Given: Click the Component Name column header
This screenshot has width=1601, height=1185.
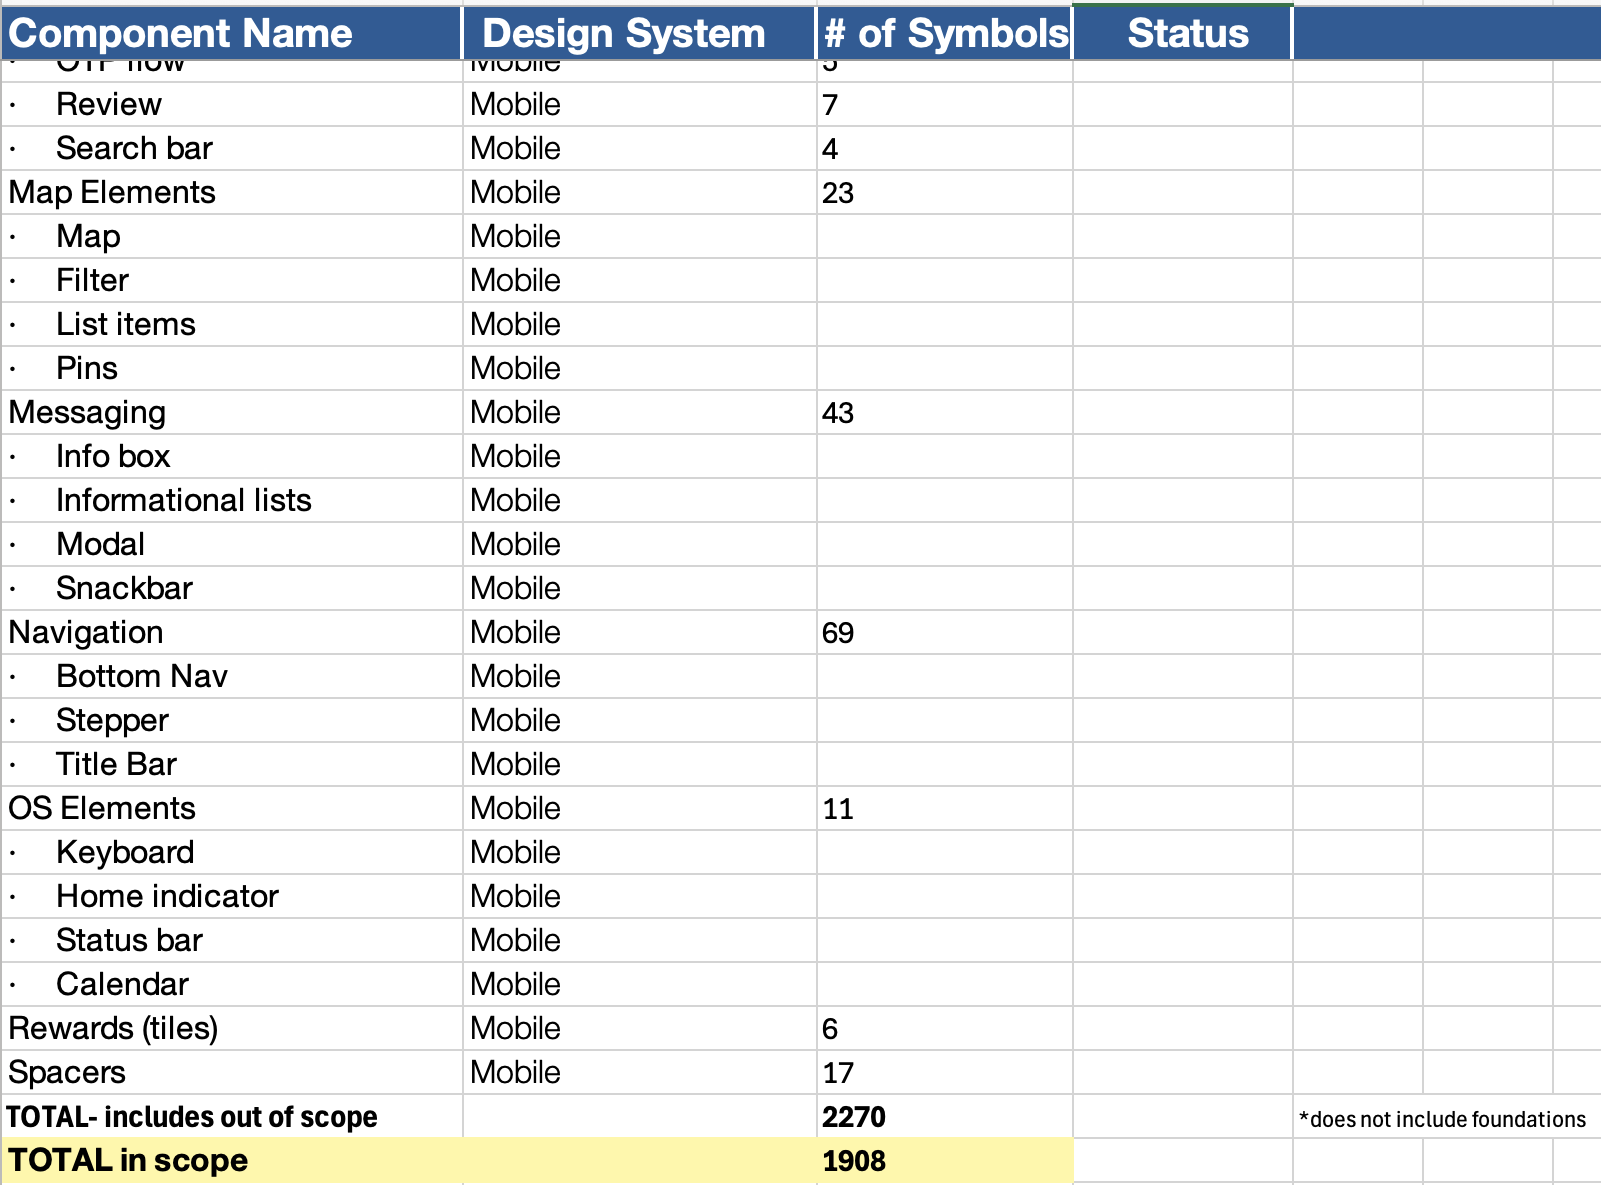Looking at the screenshot, I should point(181,34).
